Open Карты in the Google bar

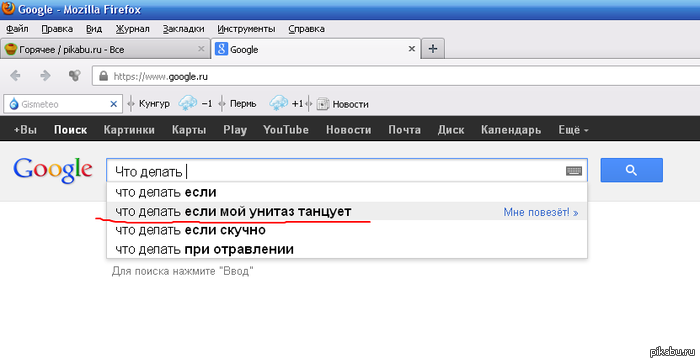[x=189, y=130]
